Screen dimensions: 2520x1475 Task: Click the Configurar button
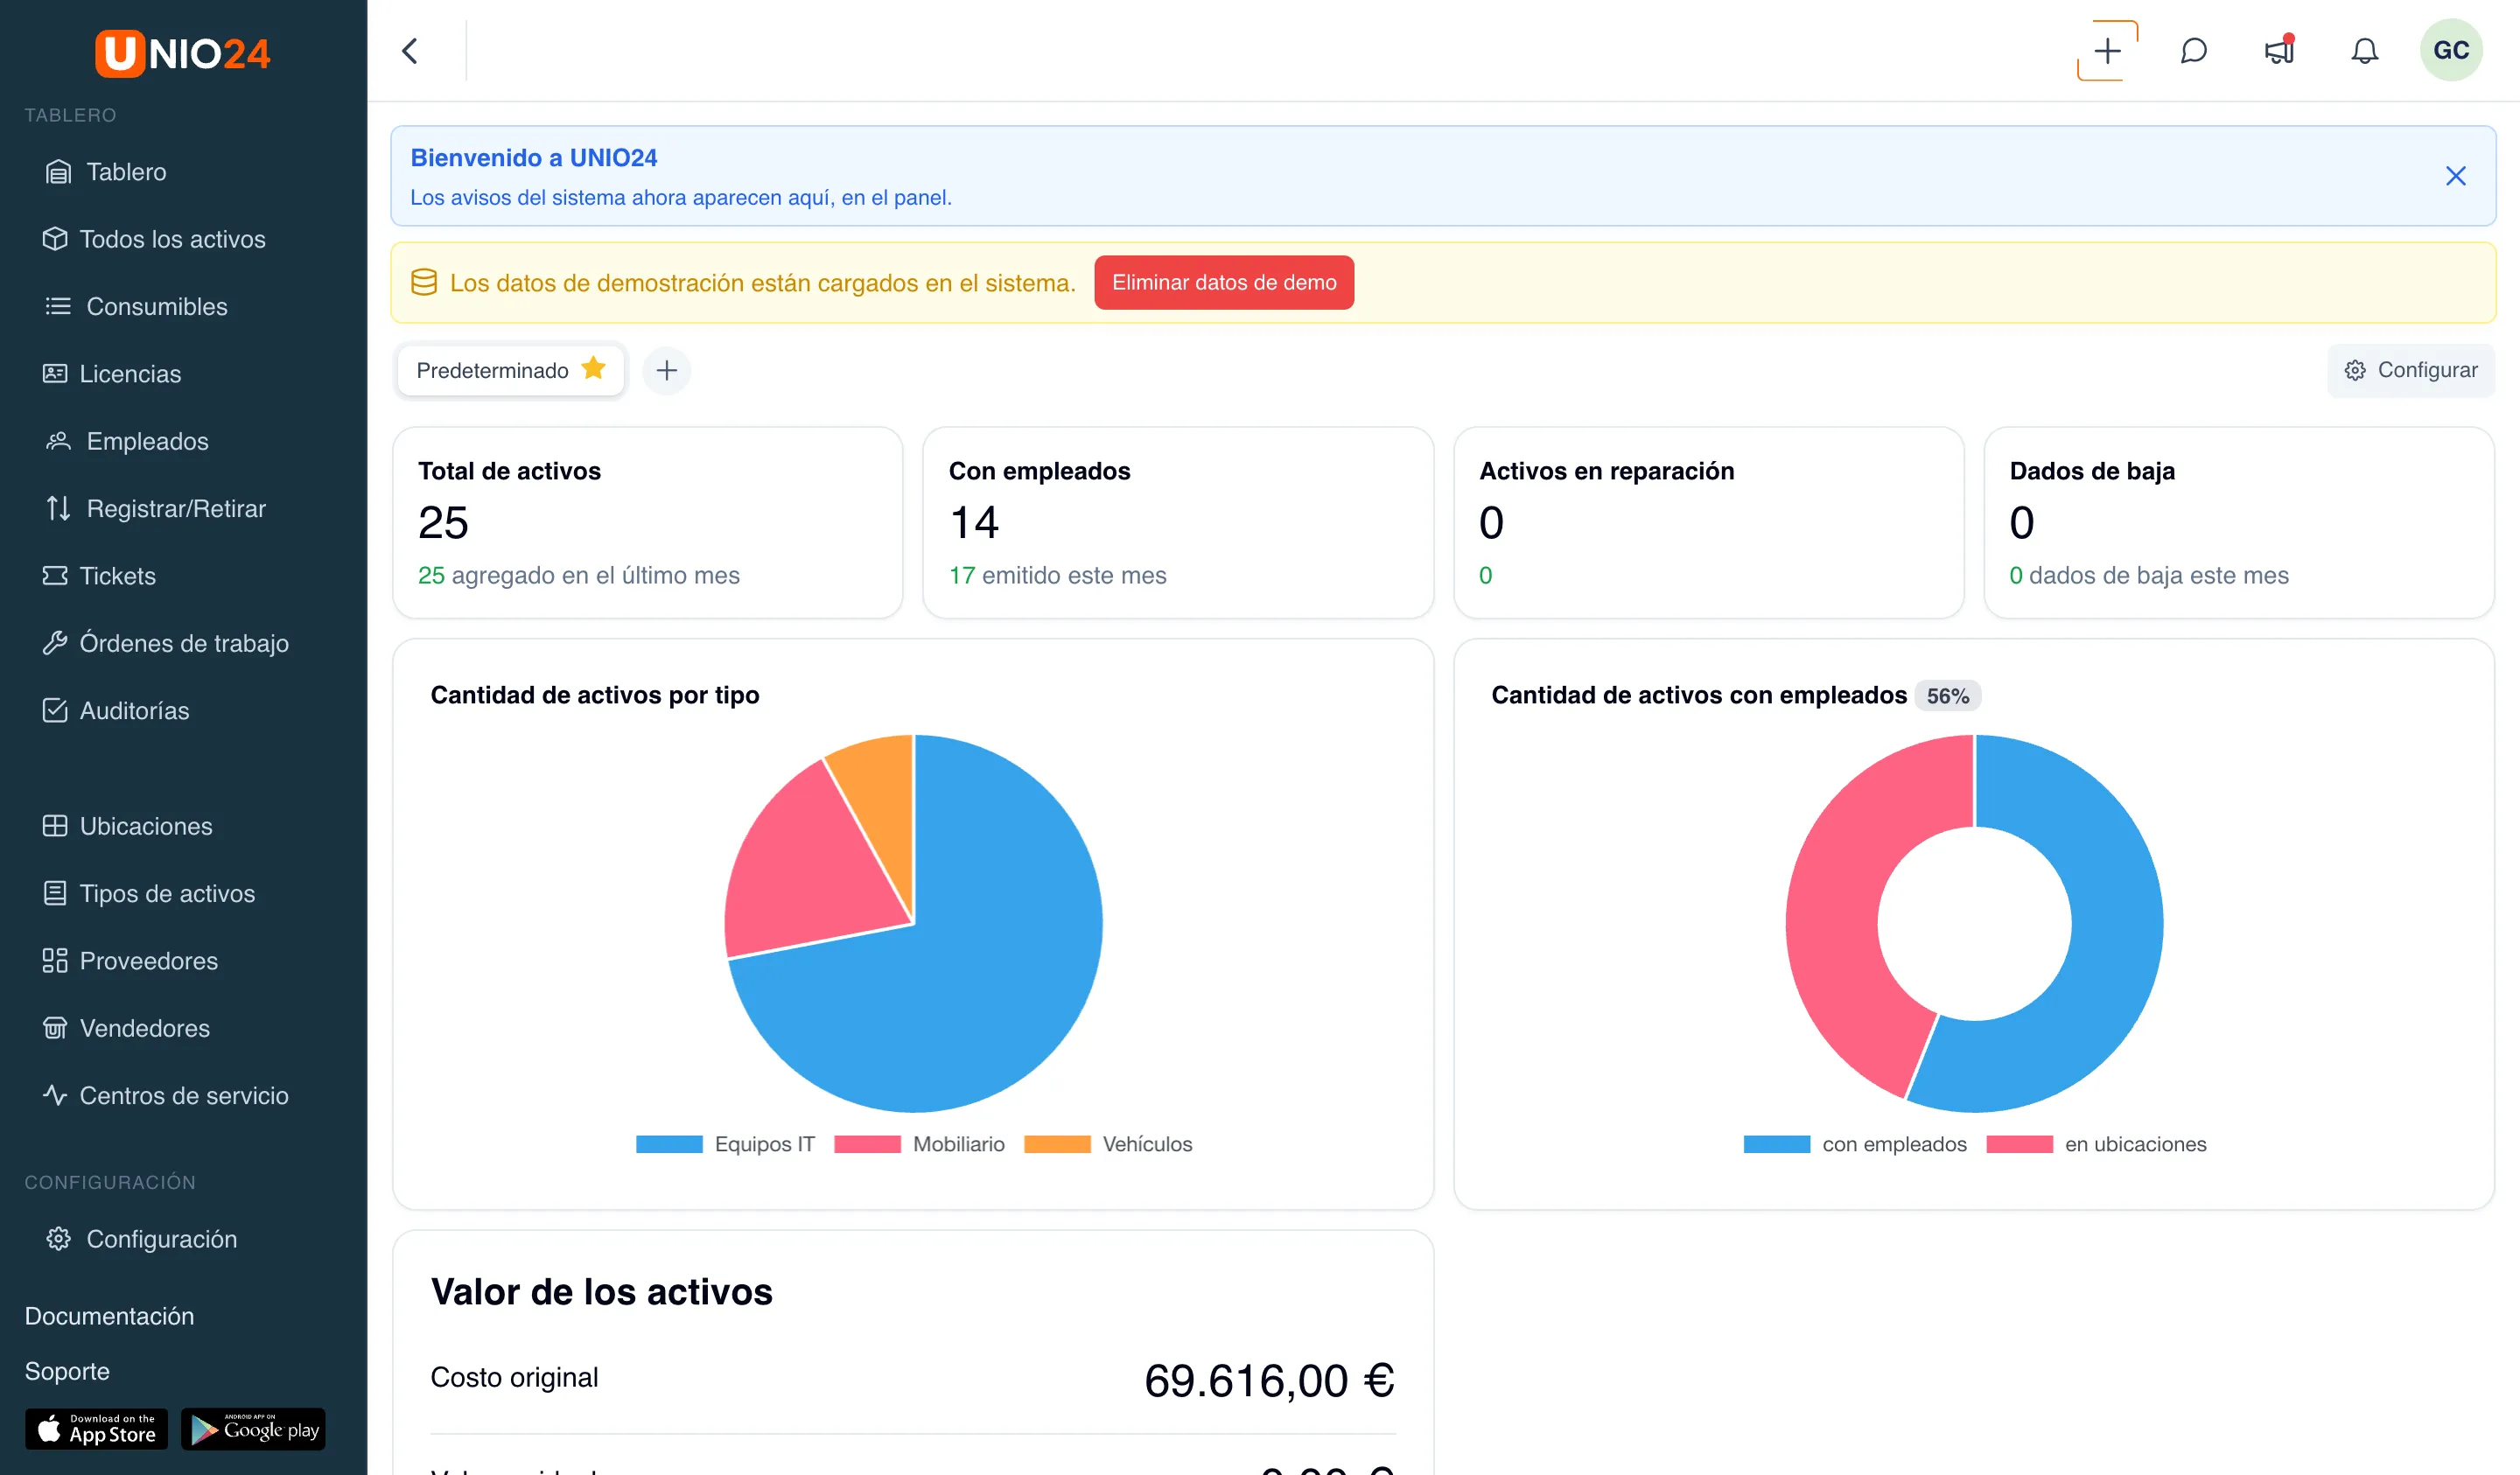point(2411,371)
